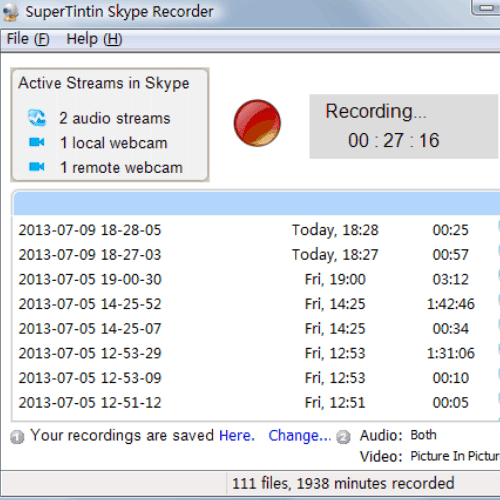Screen dimensions: 500x500
Task: Click the blue recordings list header bar
Action: point(257,203)
